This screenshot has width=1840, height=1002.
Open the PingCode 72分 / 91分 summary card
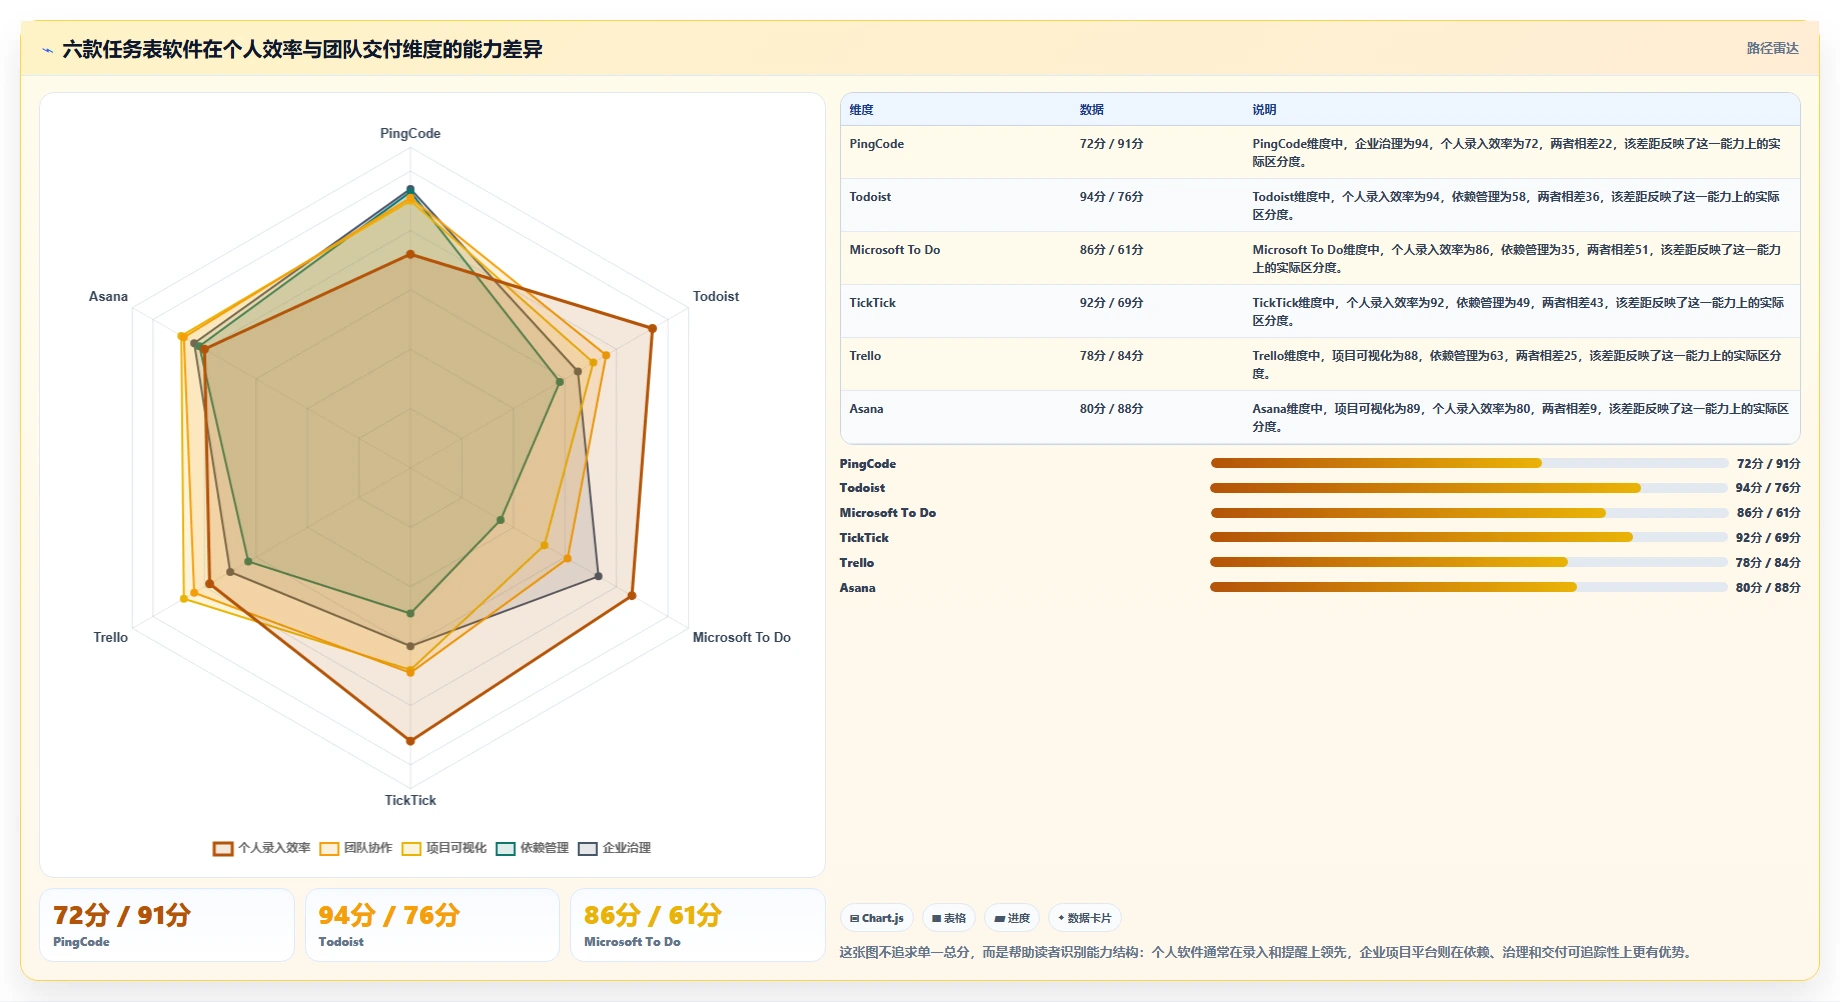167,925
